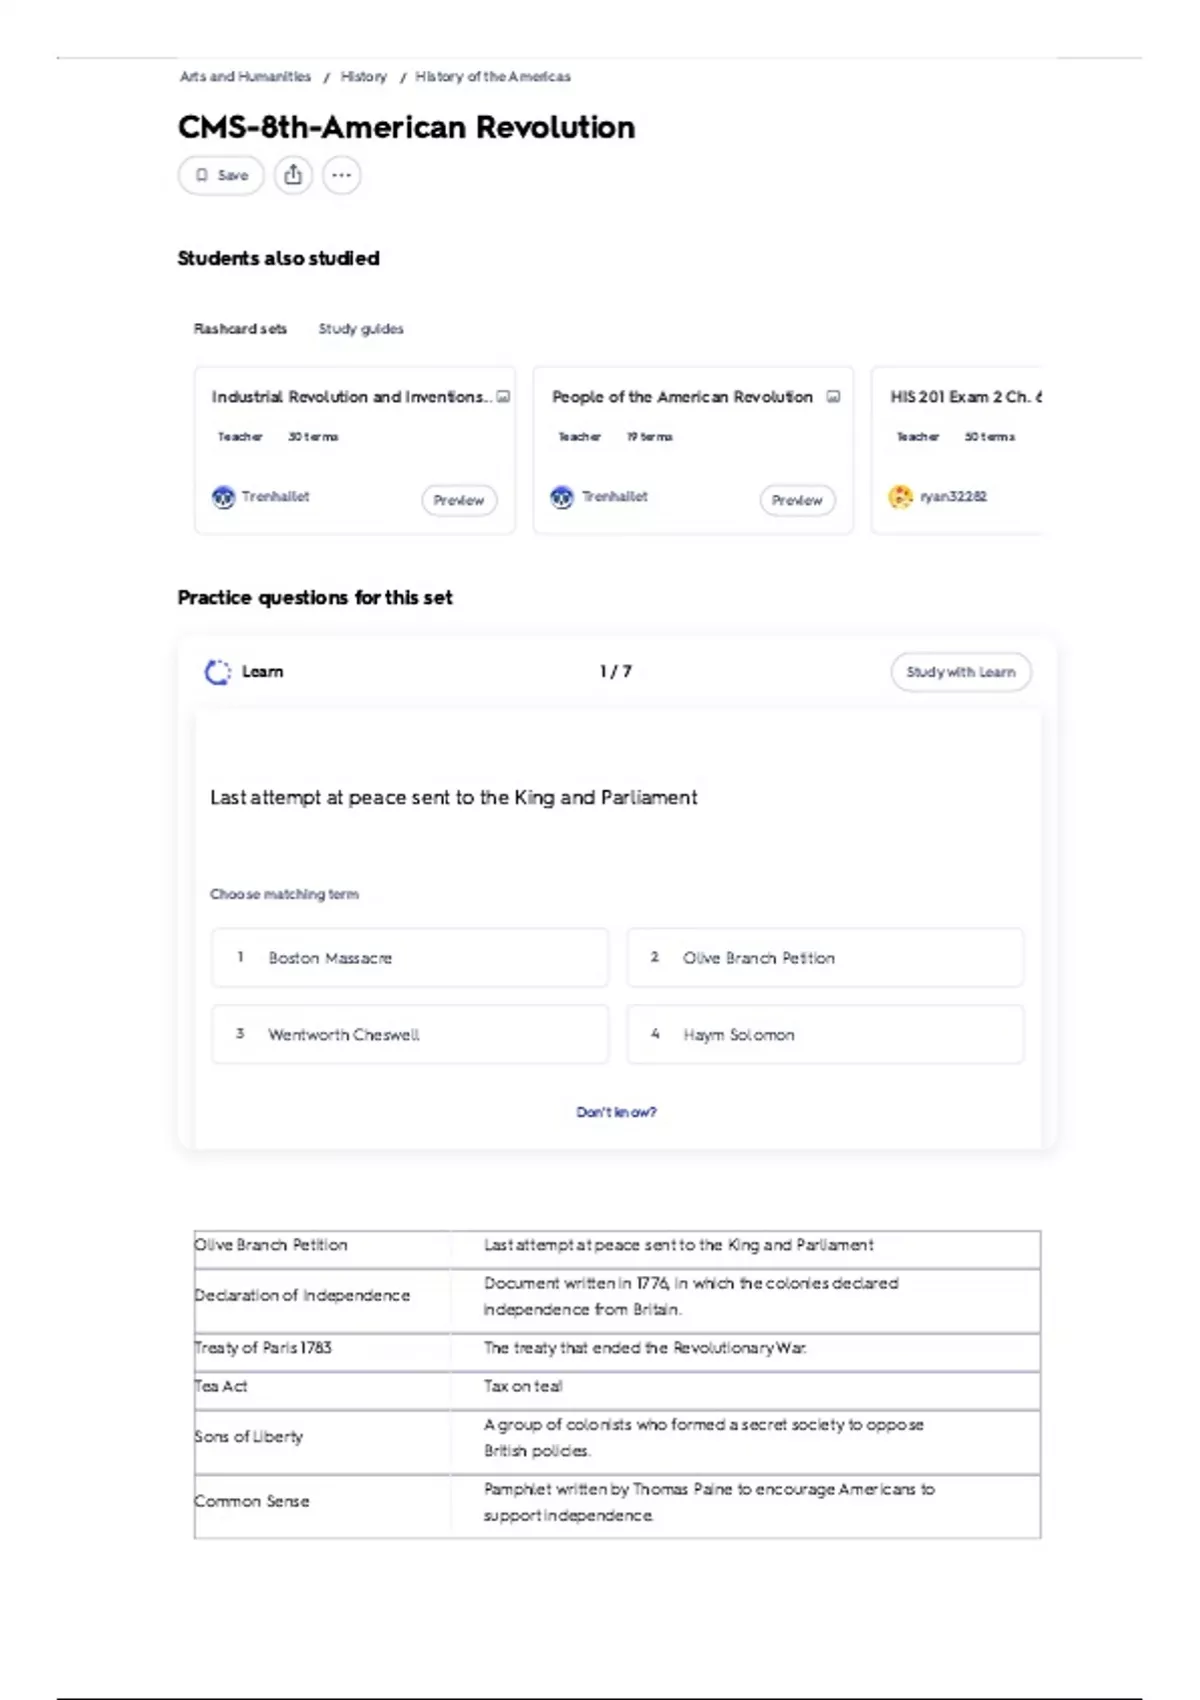Switch to the Study guides tab
This screenshot has height=1700, width=1200.
pos(361,328)
